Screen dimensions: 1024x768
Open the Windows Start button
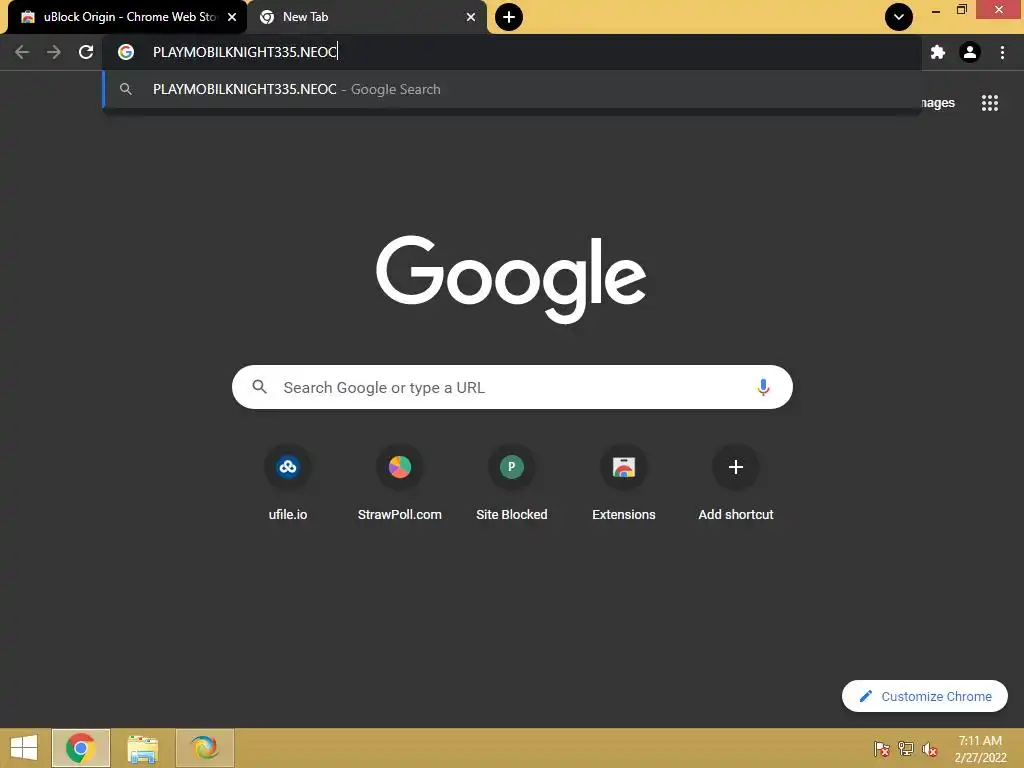point(24,748)
